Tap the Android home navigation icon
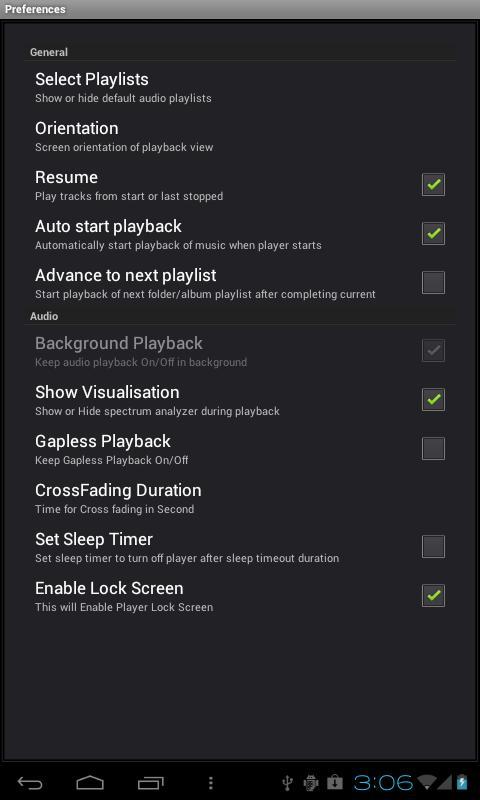Screen dimensions: 480x800 pos(90,782)
